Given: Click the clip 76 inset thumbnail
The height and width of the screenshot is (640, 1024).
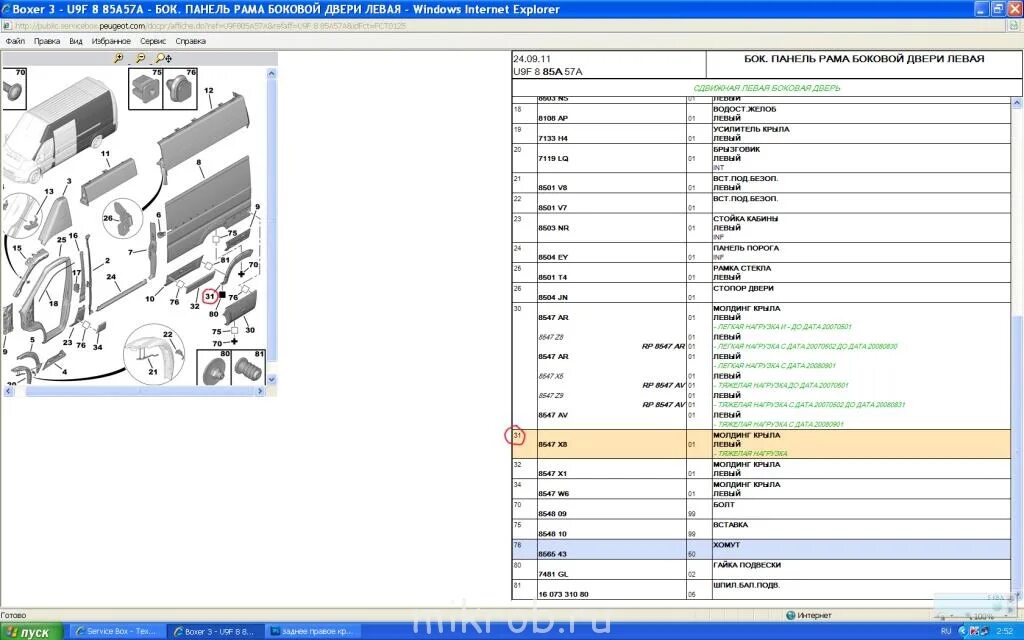Looking at the screenshot, I should tap(180, 88).
